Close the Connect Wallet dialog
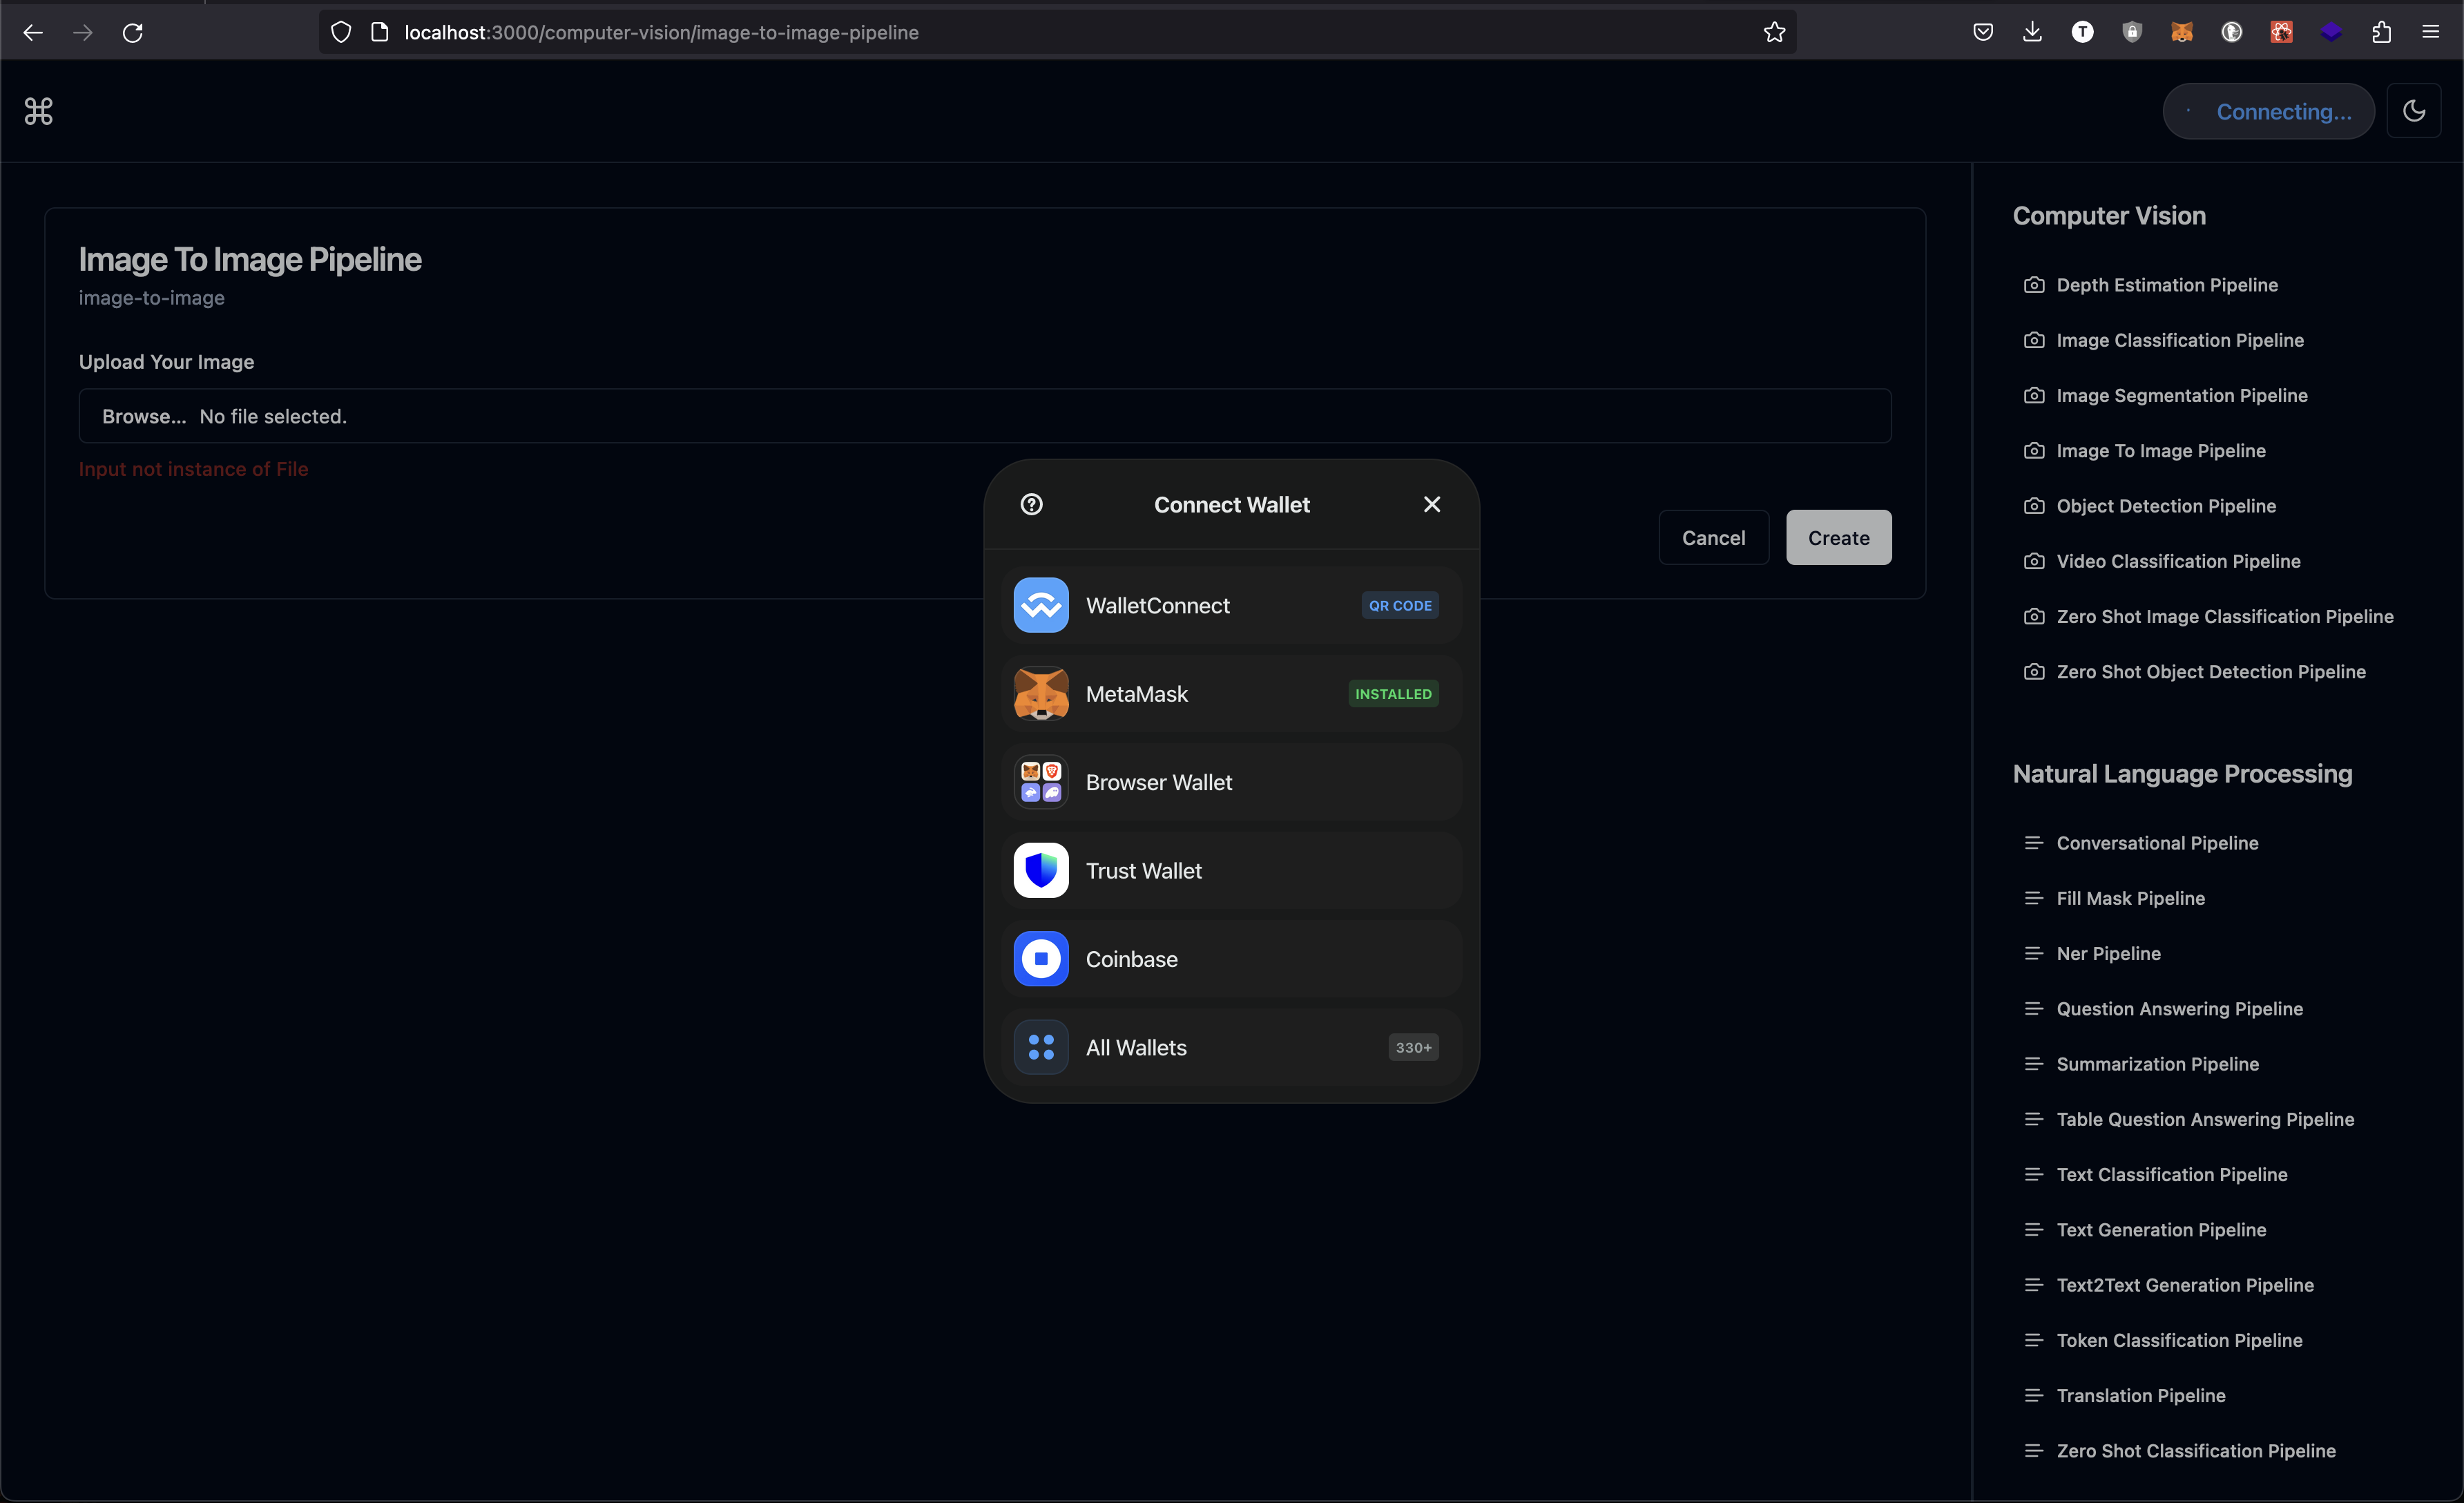The image size is (2464, 1503). tap(1432, 504)
